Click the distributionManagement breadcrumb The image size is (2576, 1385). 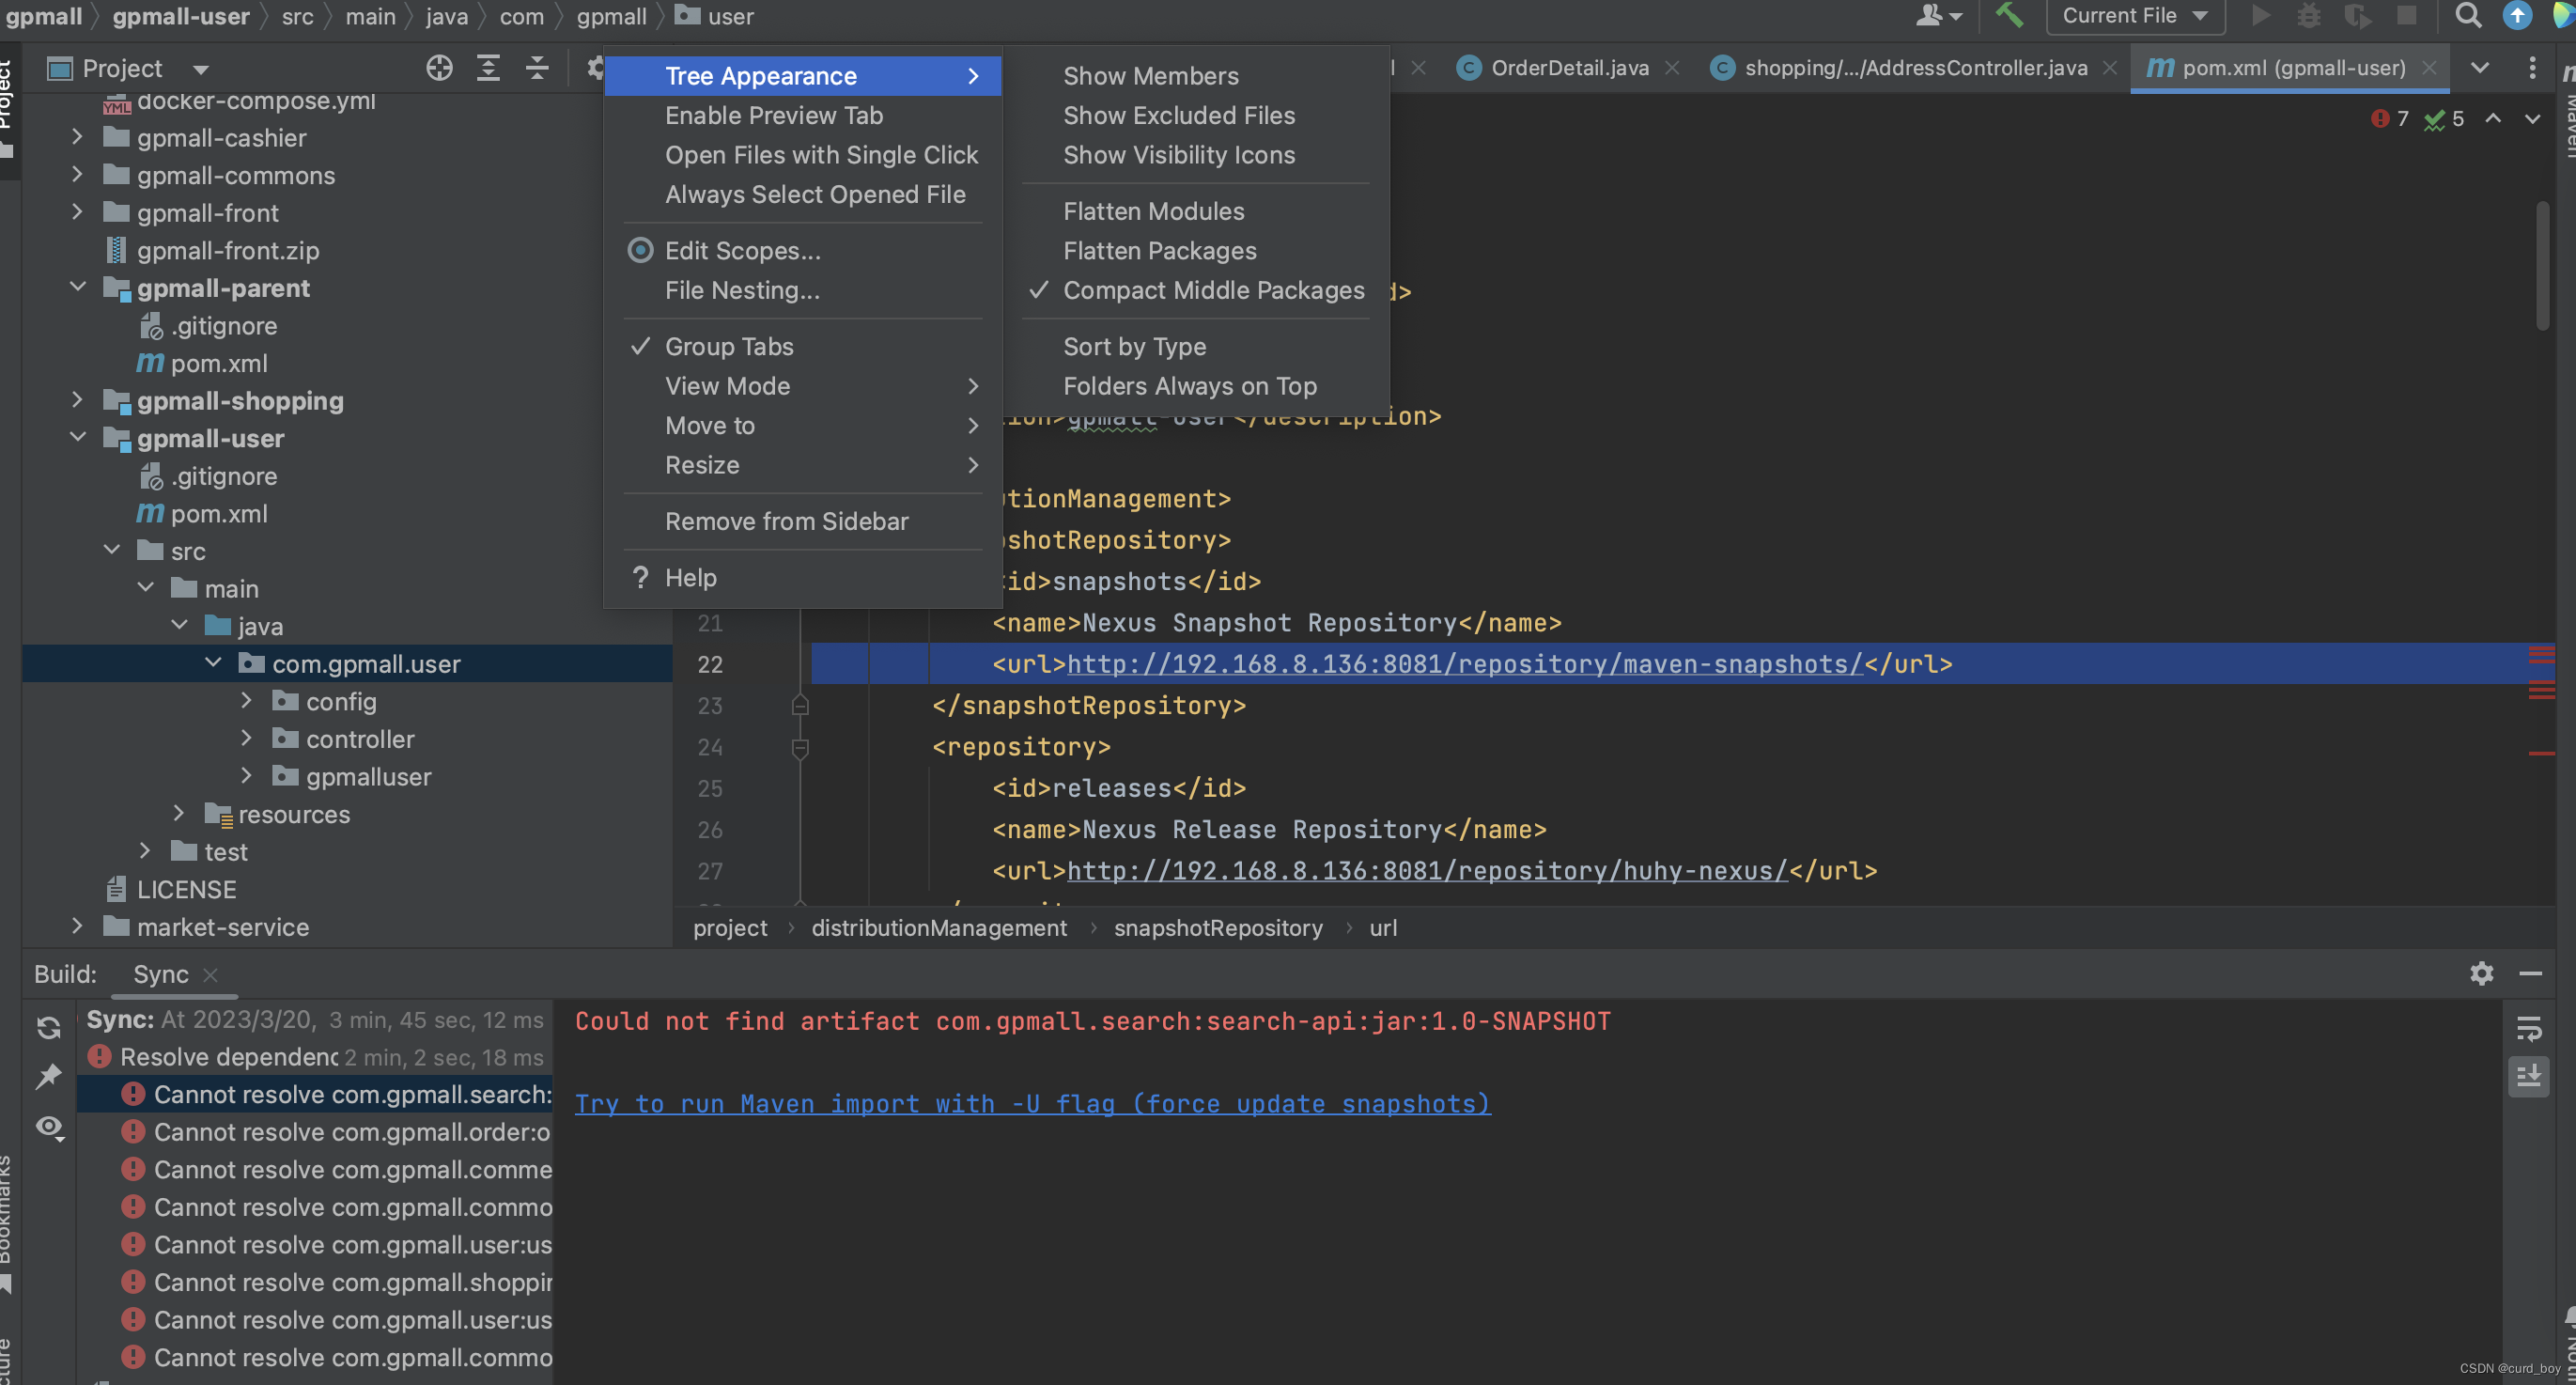[938, 928]
